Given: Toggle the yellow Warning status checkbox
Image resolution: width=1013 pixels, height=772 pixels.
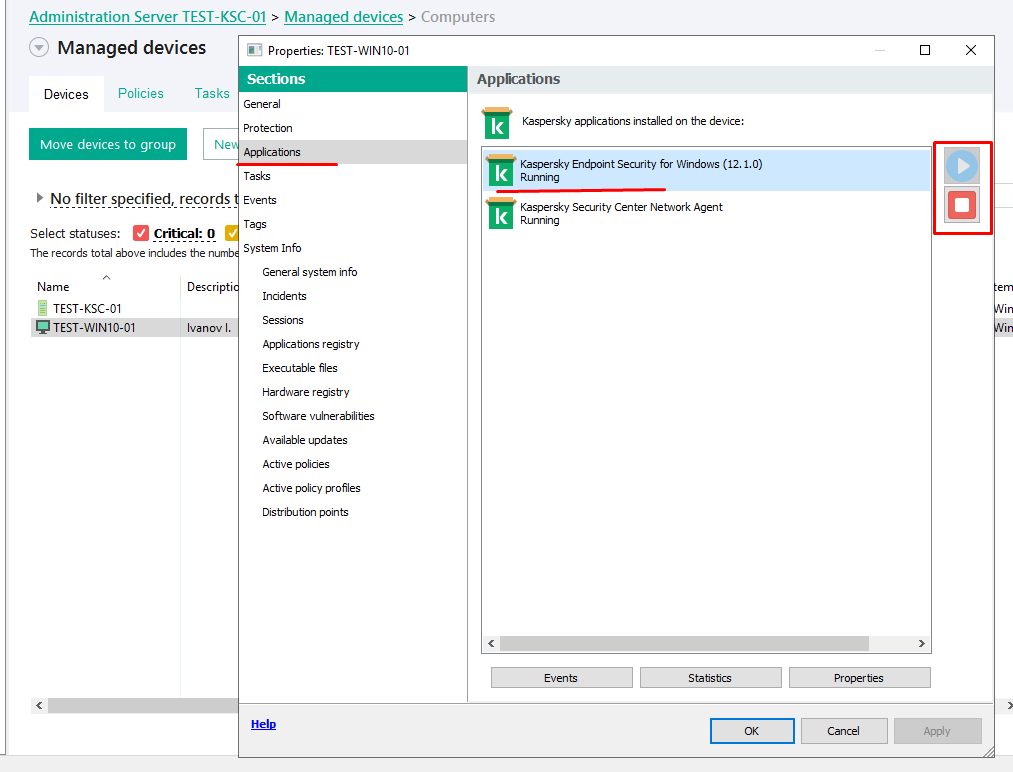Looking at the screenshot, I should [x=231, y=233].
